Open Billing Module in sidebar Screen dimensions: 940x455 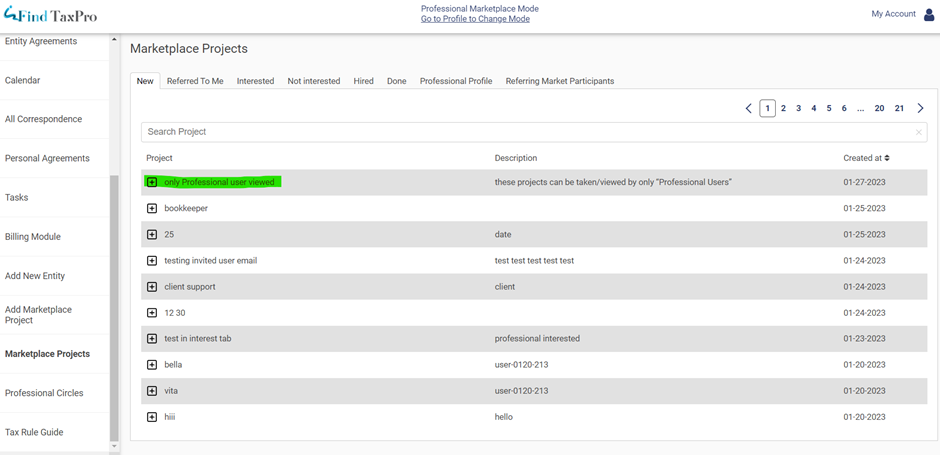coord(33,237)
